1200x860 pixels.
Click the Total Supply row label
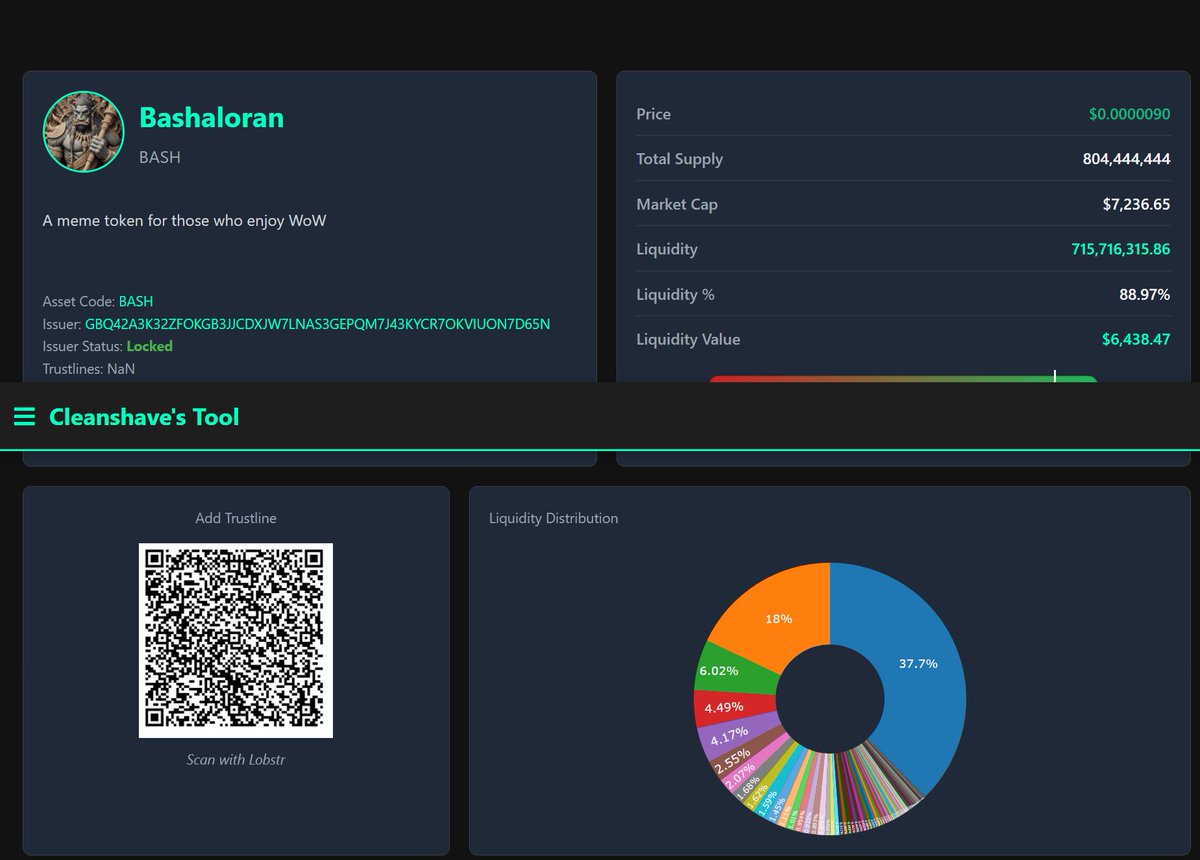coord(680,159)
